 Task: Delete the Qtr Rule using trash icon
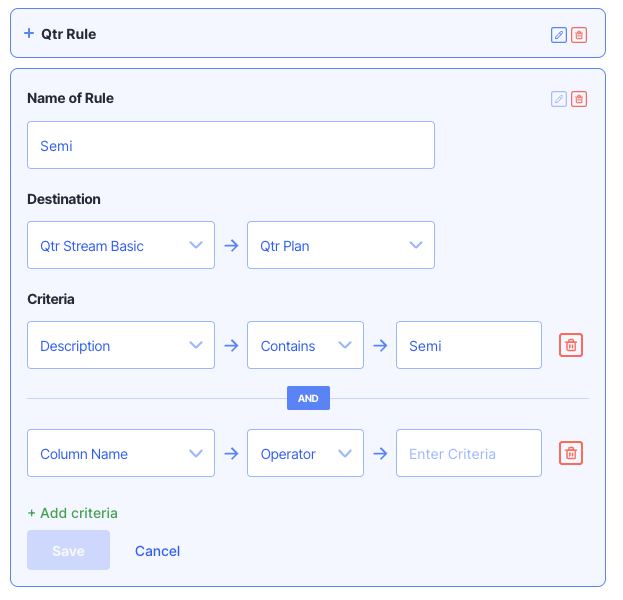click(579, 35)
